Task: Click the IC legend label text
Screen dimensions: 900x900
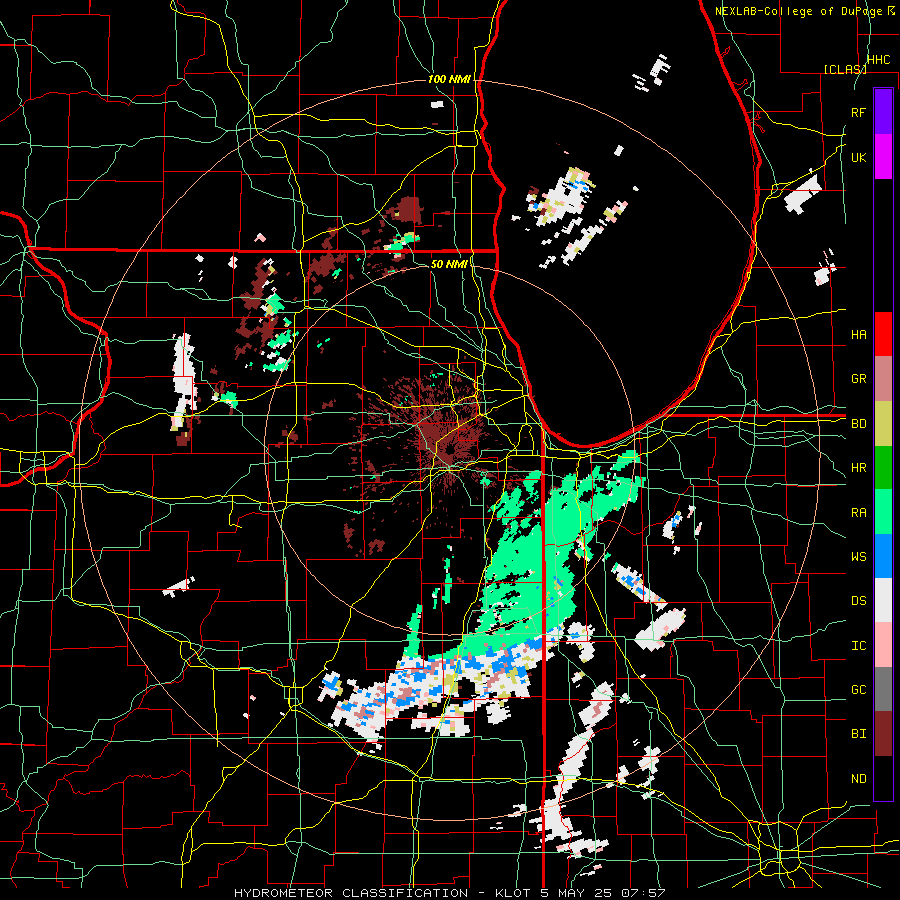Action: click(858, 646)
